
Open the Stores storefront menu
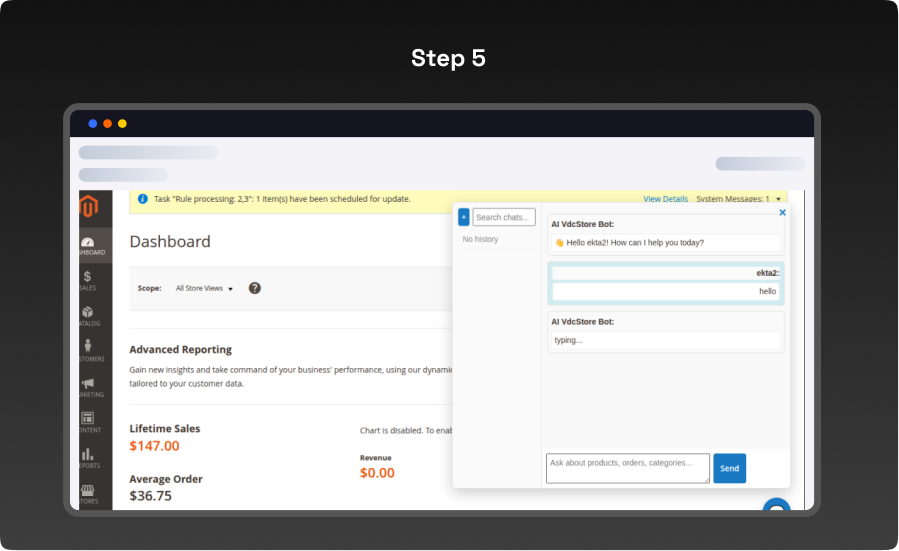[88, 493]
